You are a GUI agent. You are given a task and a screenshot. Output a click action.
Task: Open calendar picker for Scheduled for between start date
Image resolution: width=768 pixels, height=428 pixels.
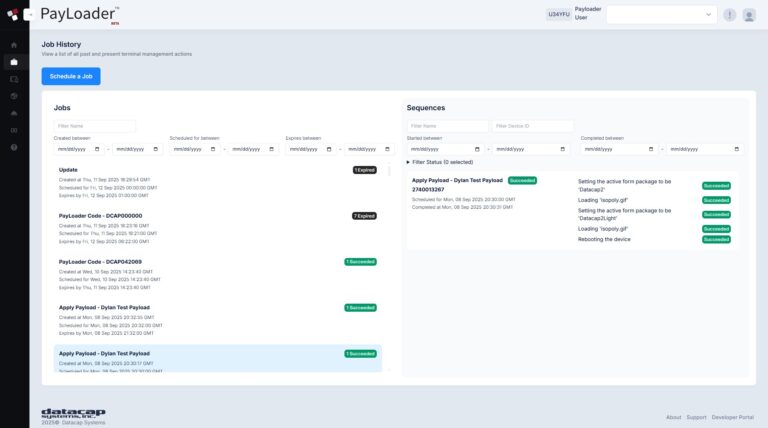(x=213, y=149)
